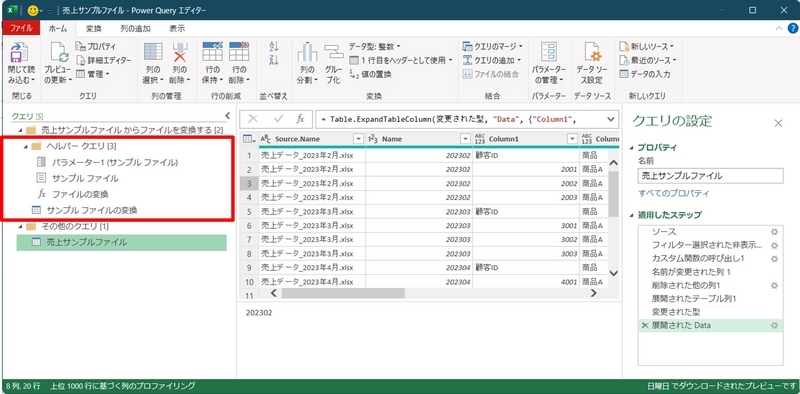Expand the formula bar dropdown arrow
This screenshot has height=394, width=800.
pos(611,119)
